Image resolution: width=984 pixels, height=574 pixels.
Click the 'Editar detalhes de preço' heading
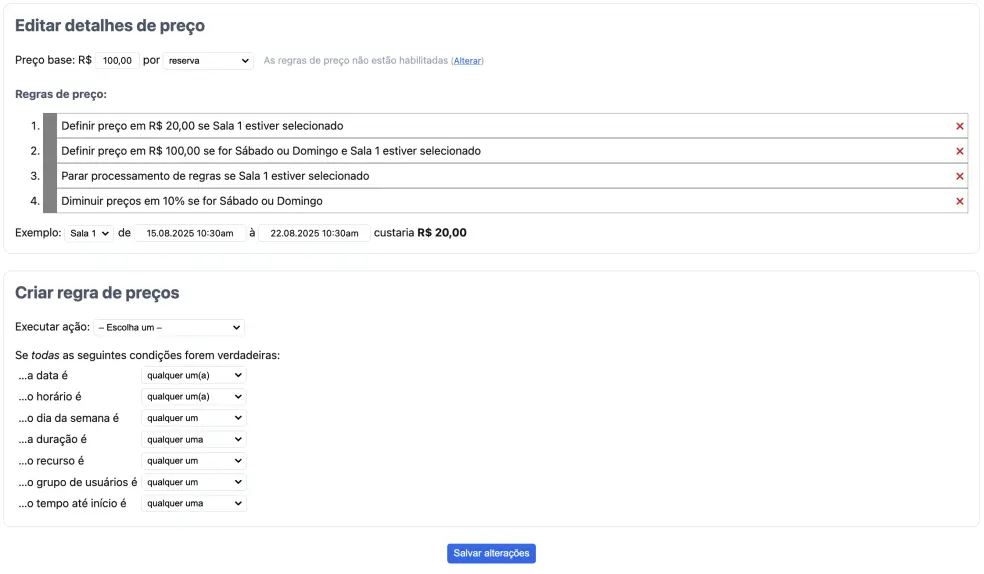pyautogui.click(x=110, y=26)
